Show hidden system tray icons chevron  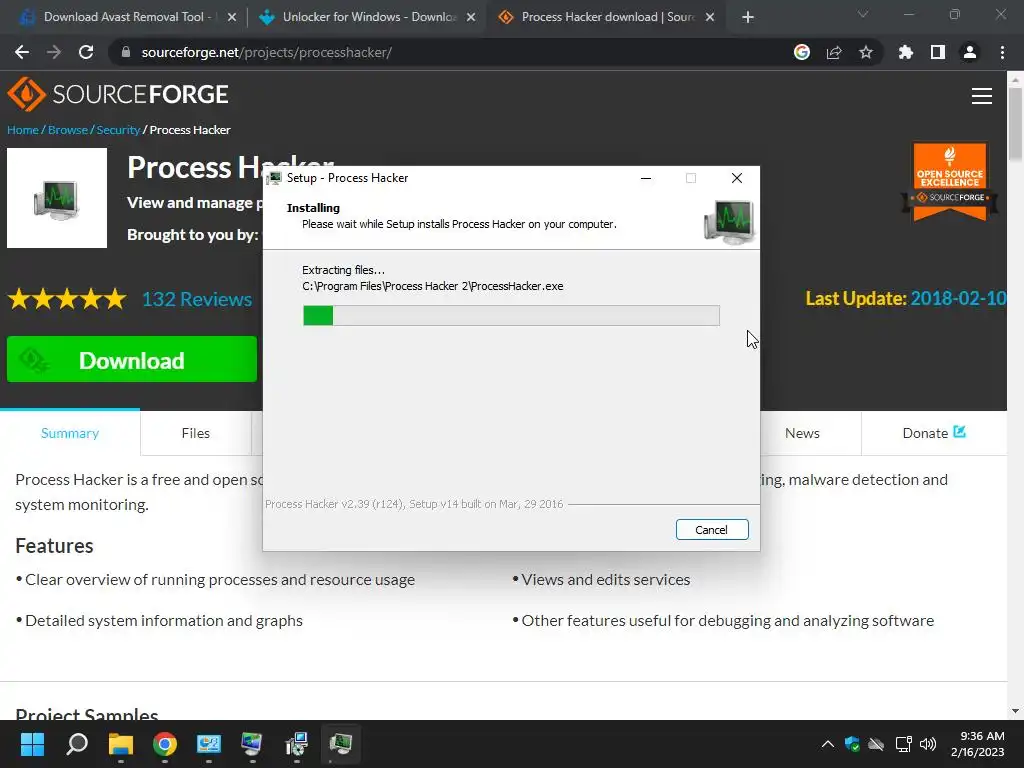(x=827, y=744)
